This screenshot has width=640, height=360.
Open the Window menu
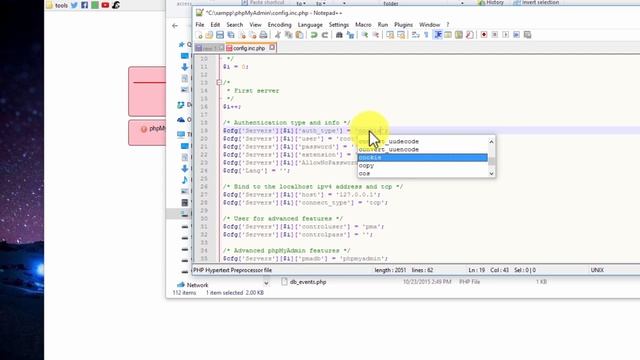[430, 25]
